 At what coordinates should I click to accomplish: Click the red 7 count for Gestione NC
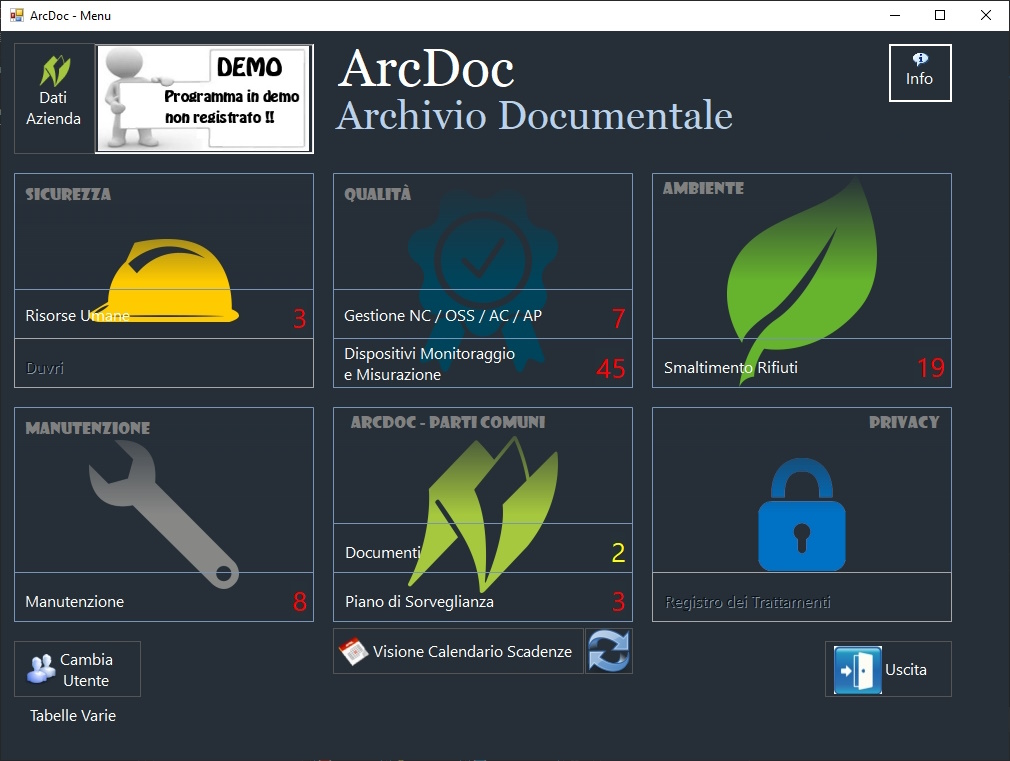[618, 318]
